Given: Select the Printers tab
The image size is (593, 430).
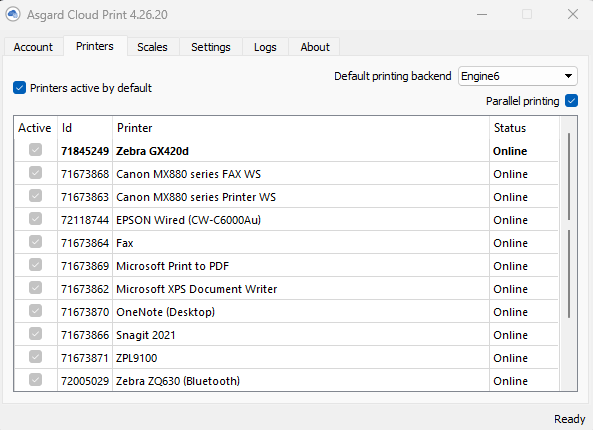Looking at the screenshot, I should coord(95,46).
